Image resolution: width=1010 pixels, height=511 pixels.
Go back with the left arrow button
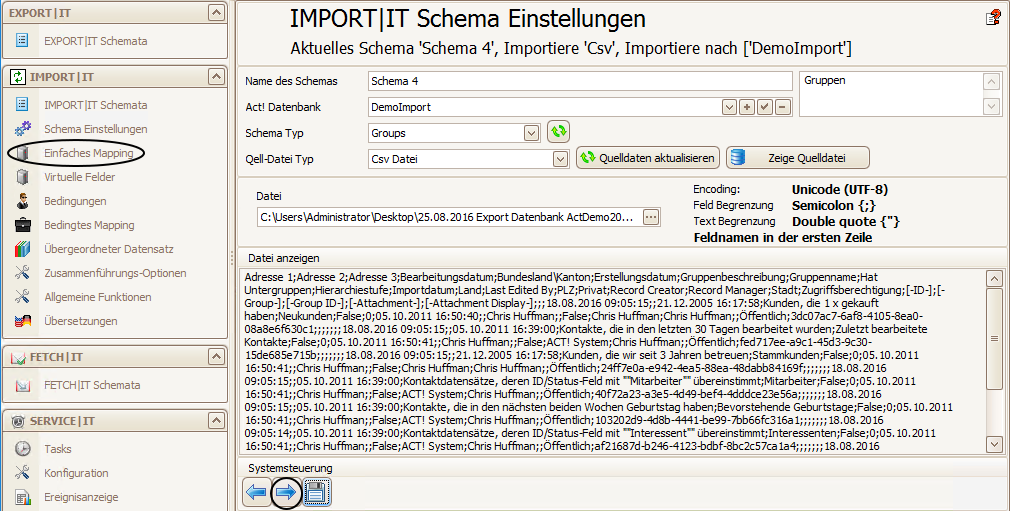[256, 493]
